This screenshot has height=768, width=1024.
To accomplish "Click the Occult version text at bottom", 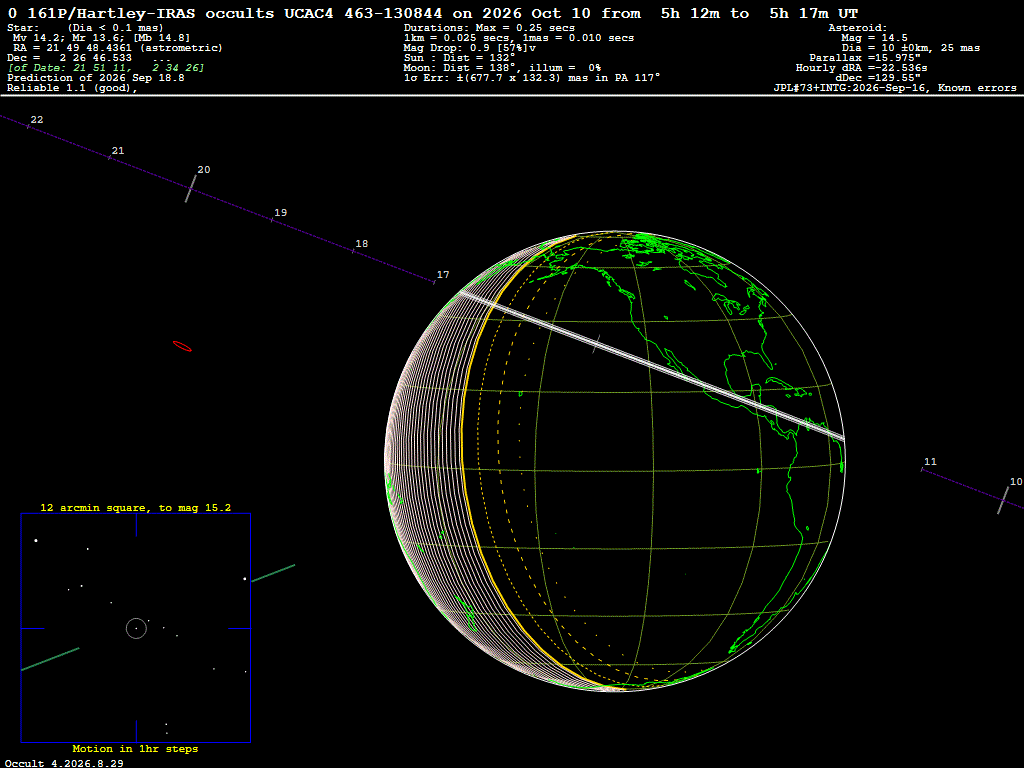I will pos(64,763).
